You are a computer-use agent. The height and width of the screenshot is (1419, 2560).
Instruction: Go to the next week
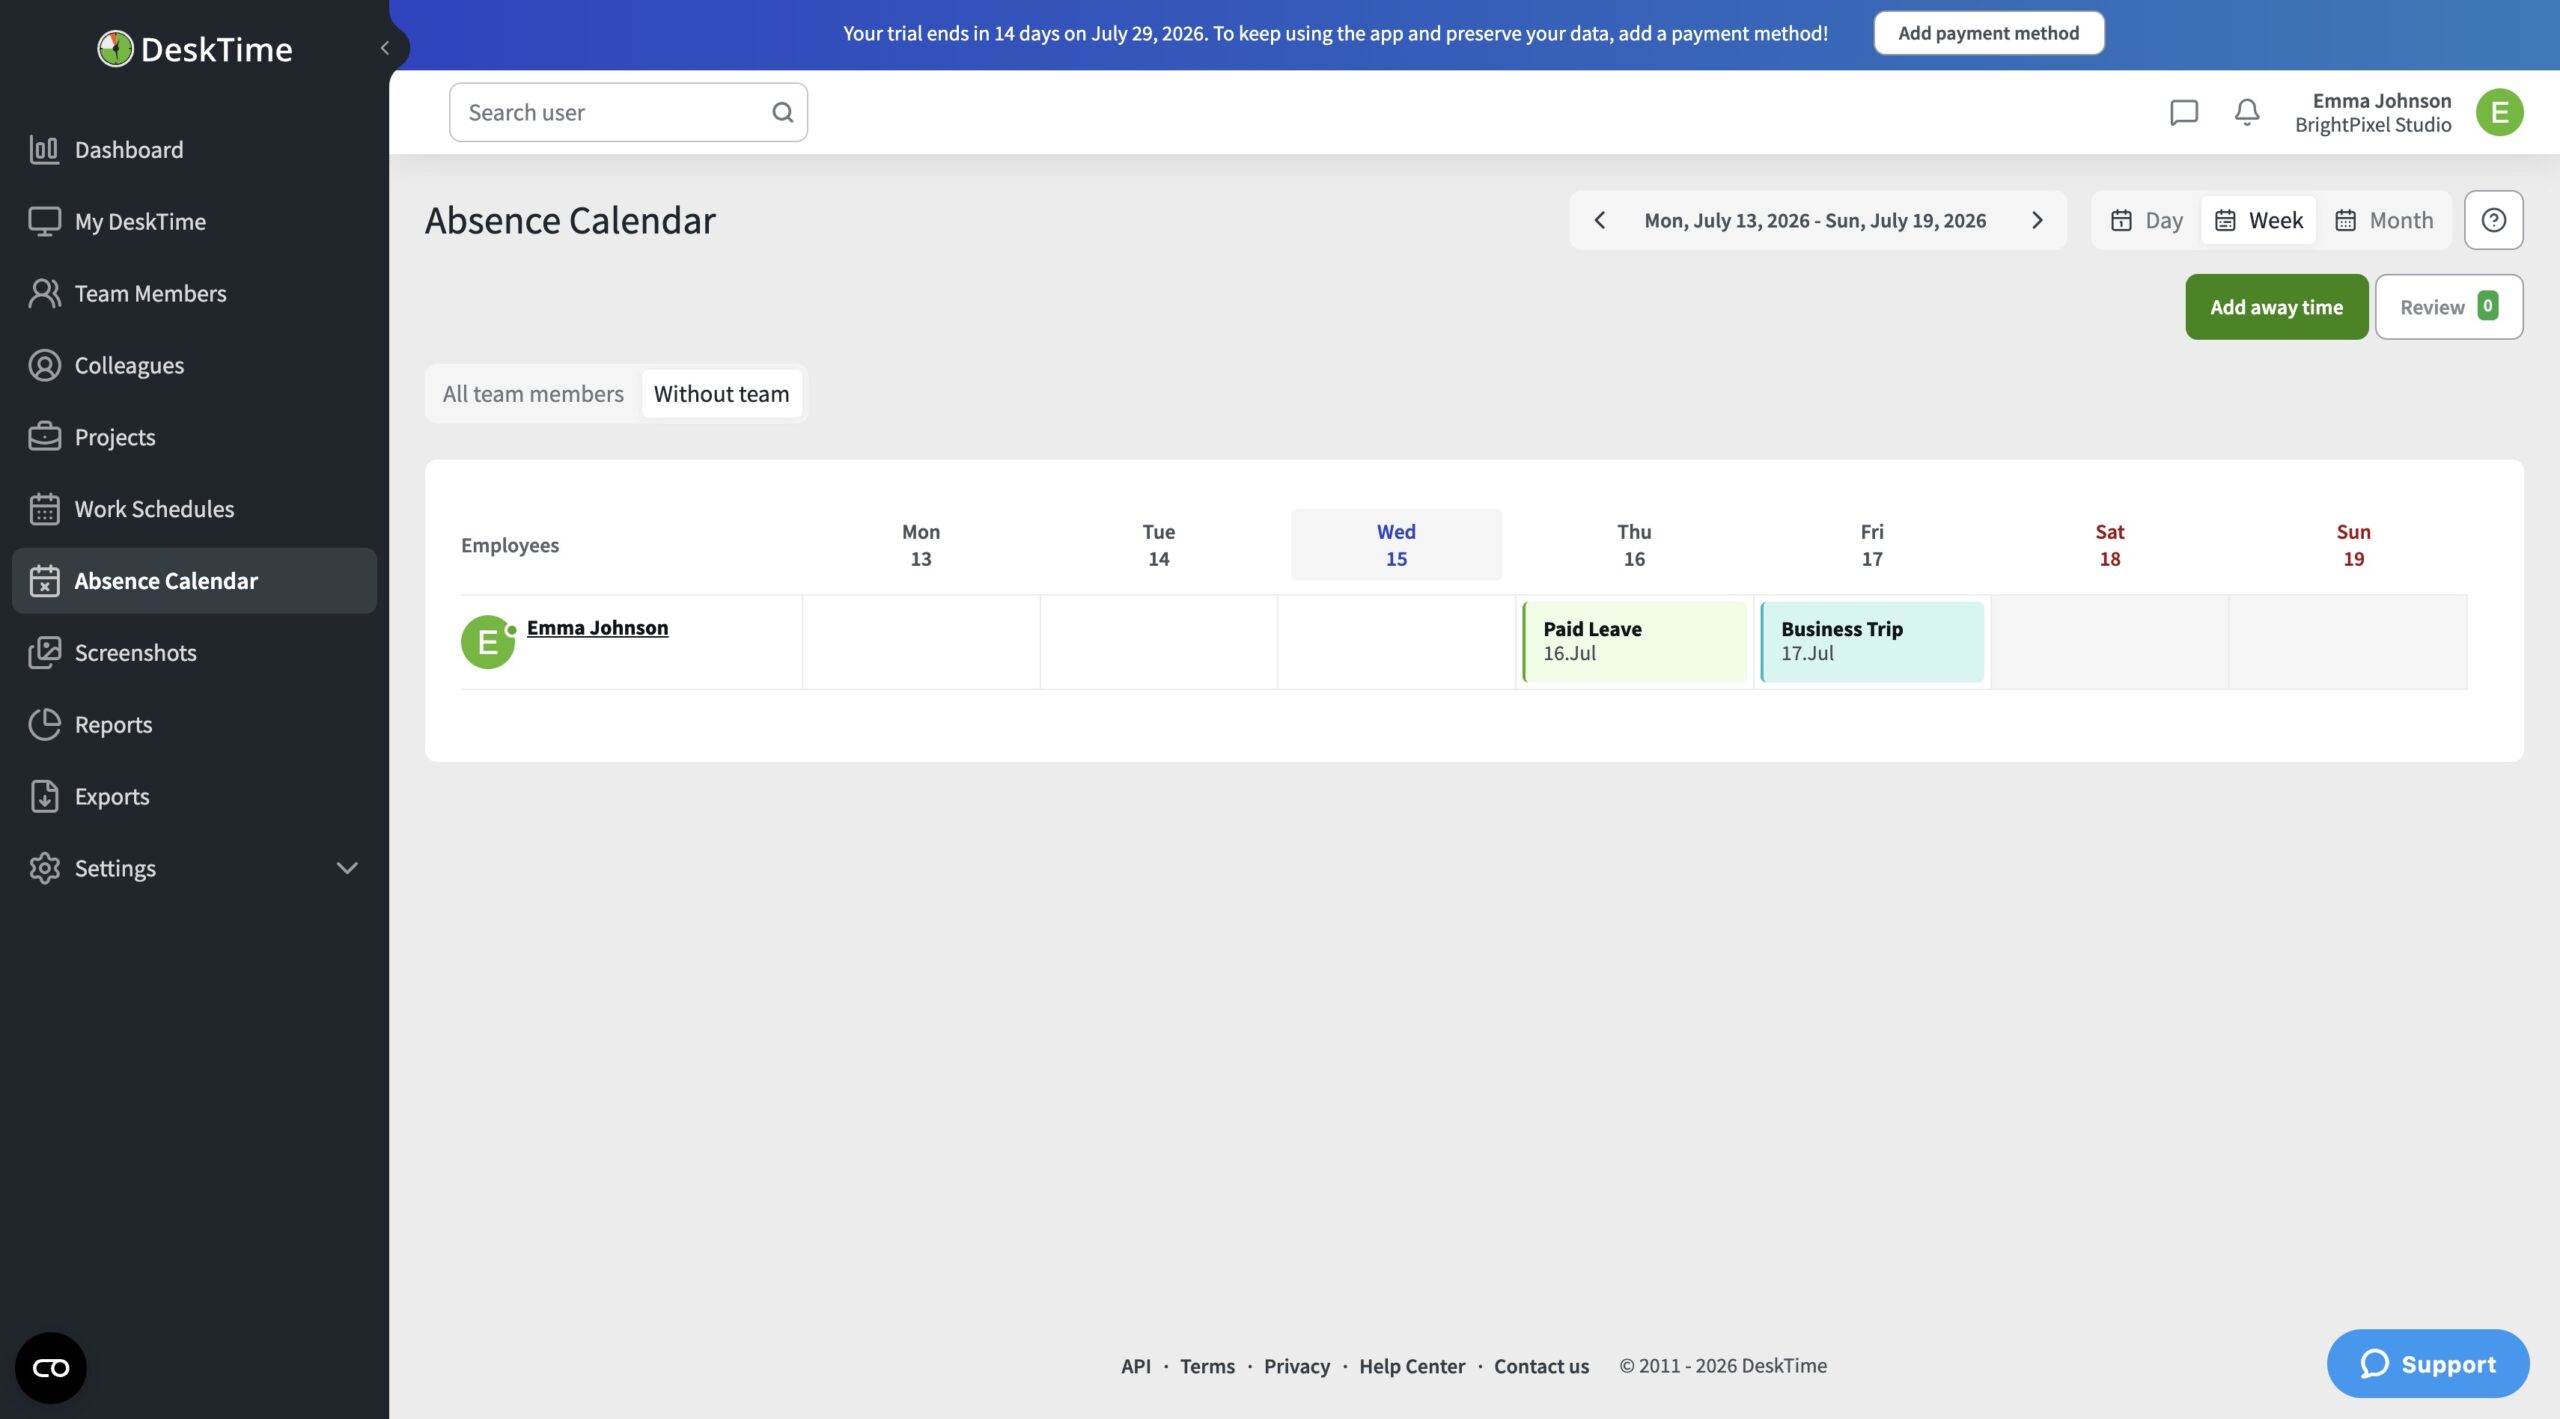point(2037,221)
